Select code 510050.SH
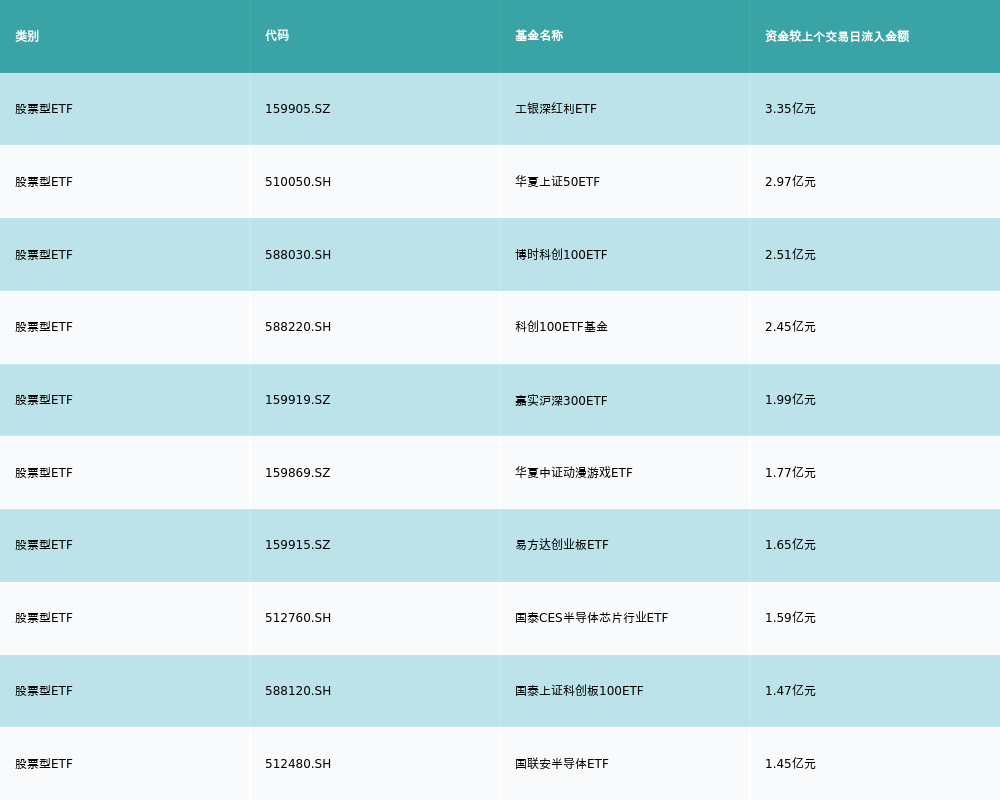 click(298, 182)
